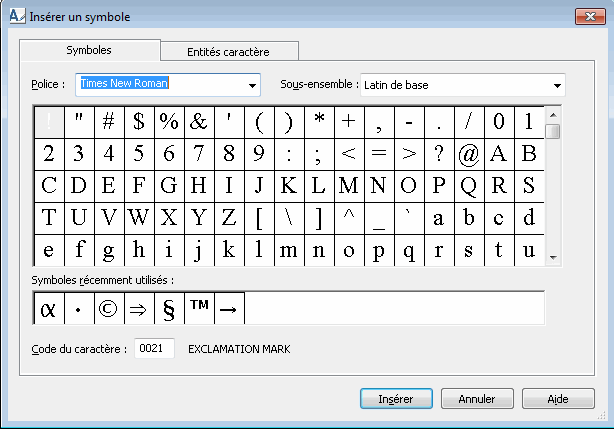Select the equals = symbol

tap(379, 154)
